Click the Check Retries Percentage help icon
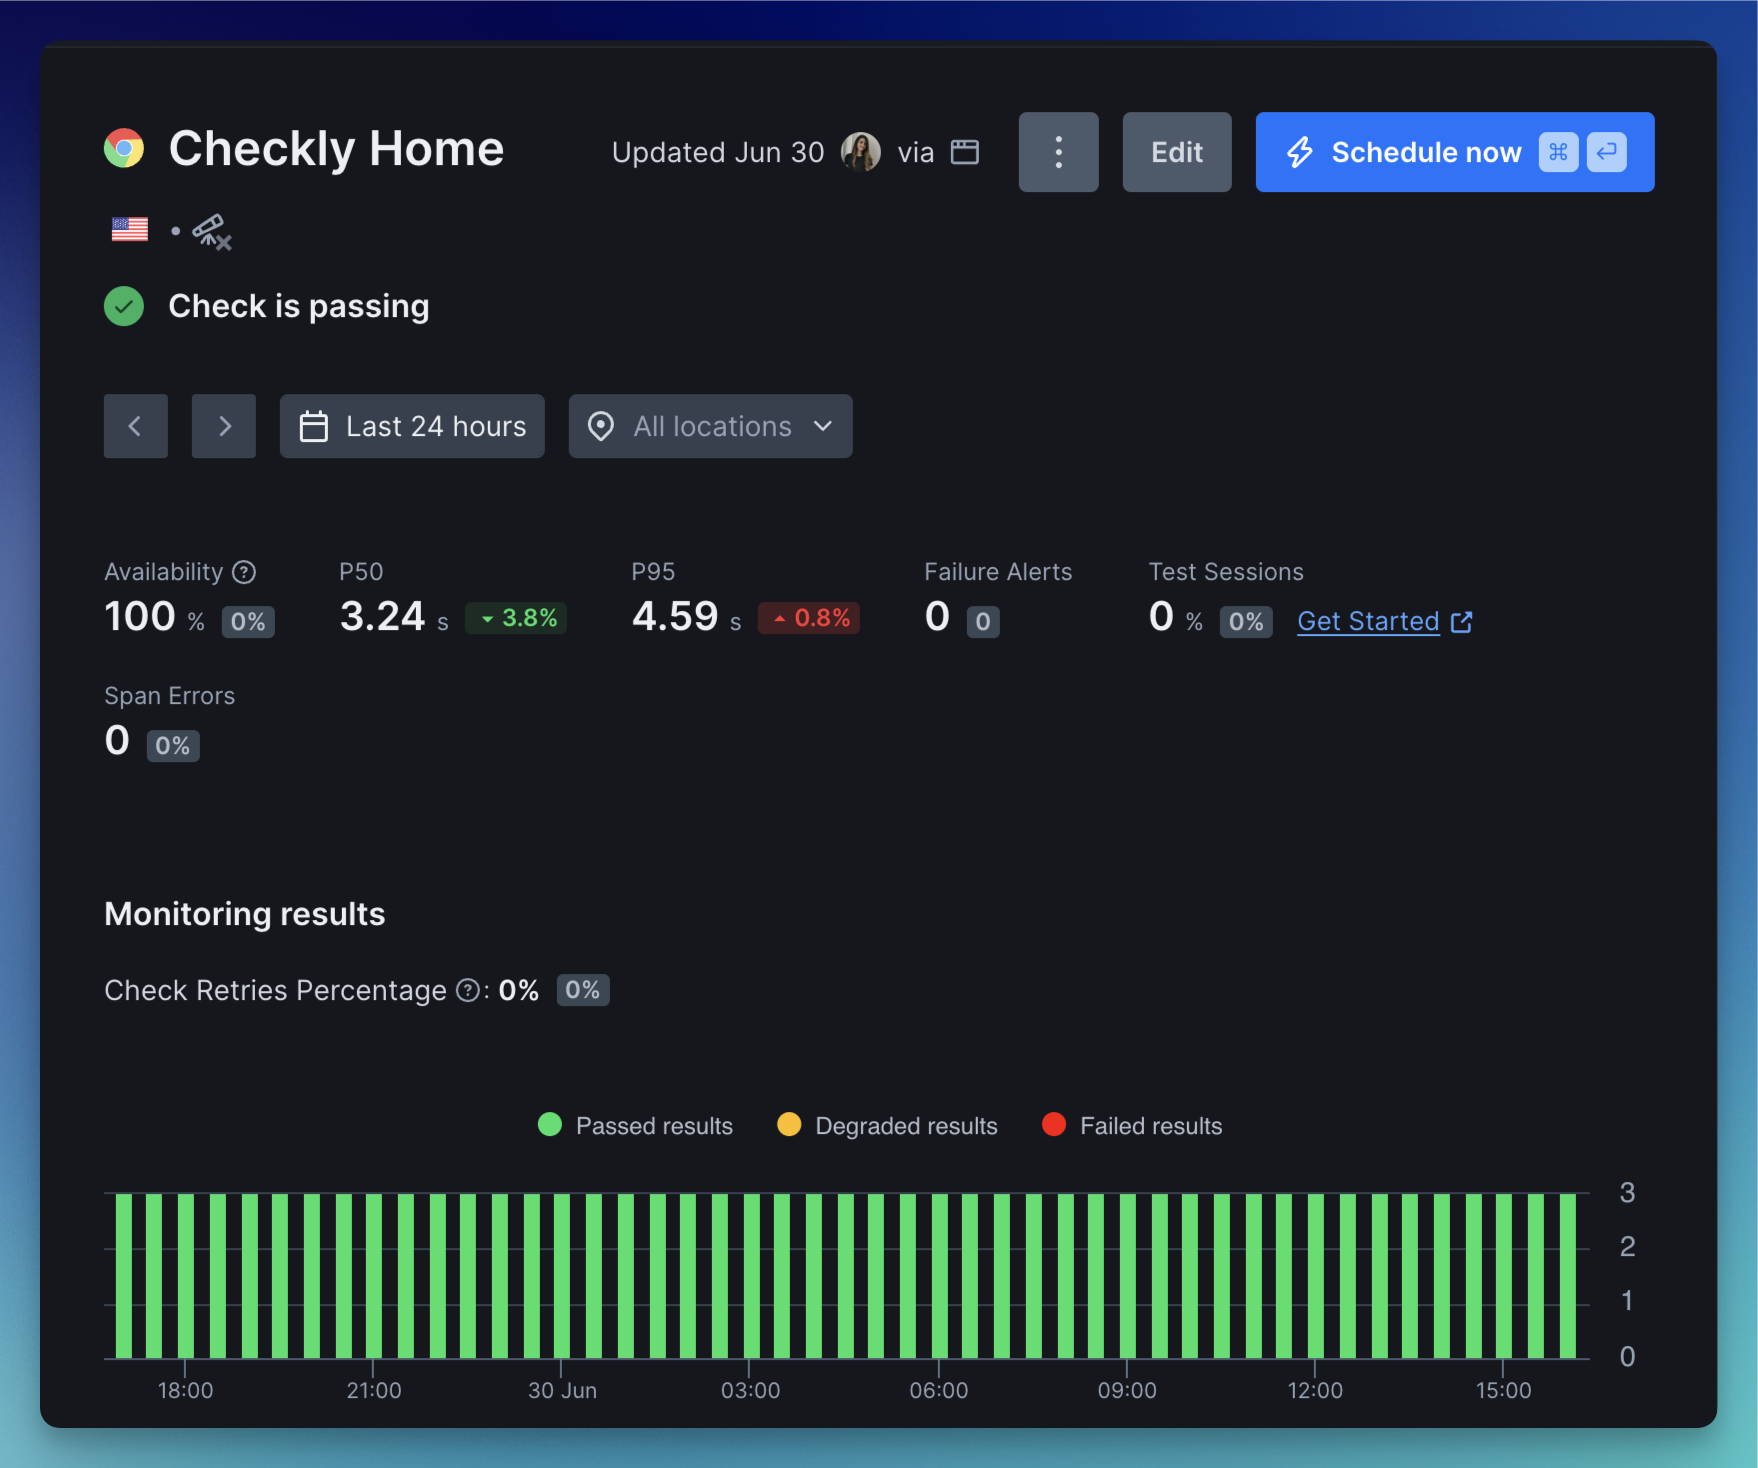The width and height of the screenshot is (1758, 1468). (x=466, y=990)
